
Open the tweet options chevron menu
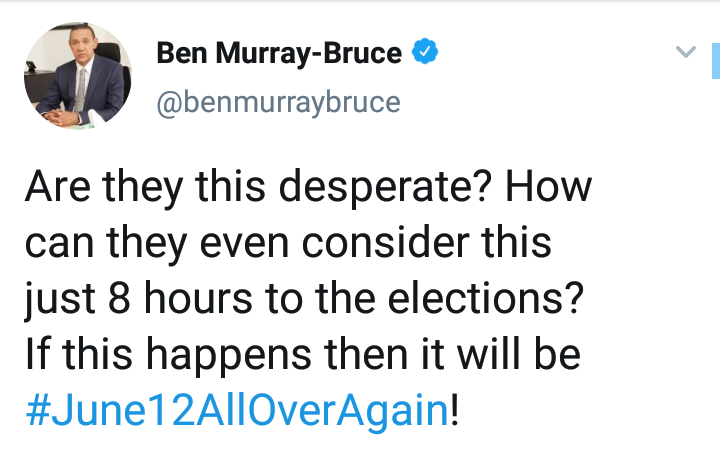click(685, 51)
